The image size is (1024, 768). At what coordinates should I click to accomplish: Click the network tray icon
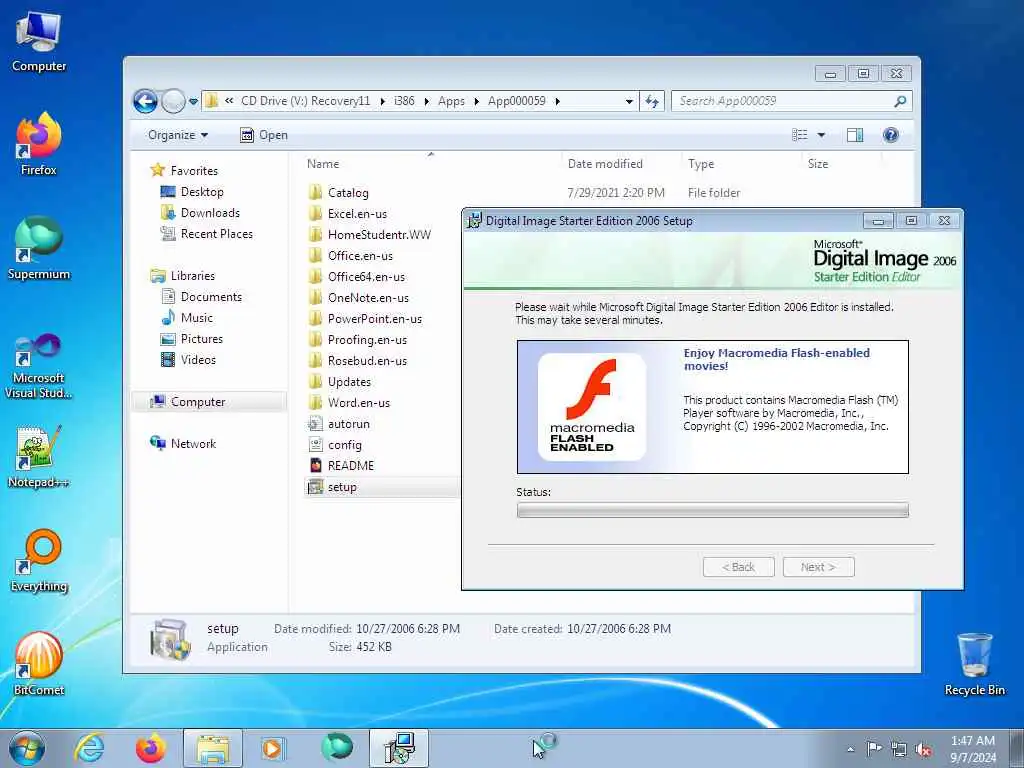(x=899, y=749)
